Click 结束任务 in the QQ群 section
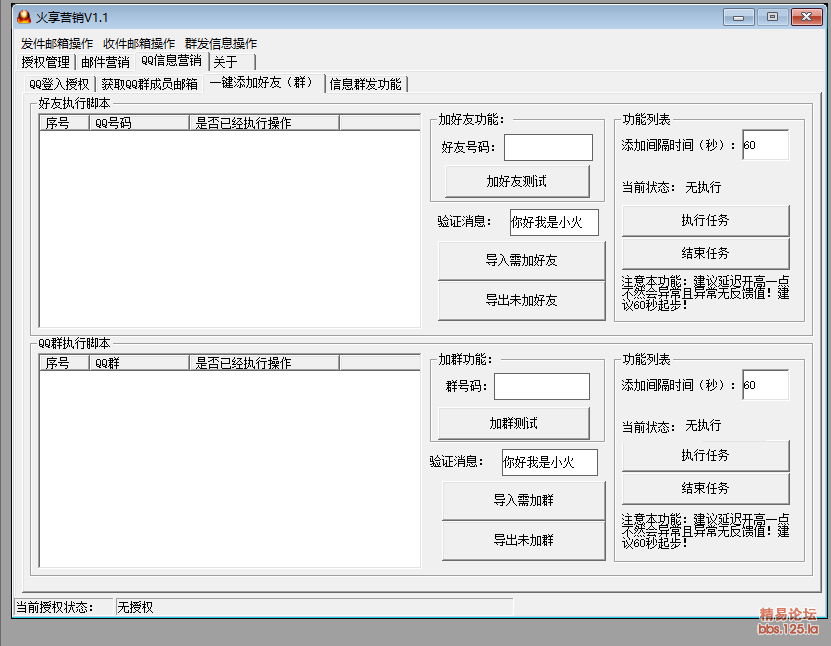Screen dimensions: 831x646 705,488
